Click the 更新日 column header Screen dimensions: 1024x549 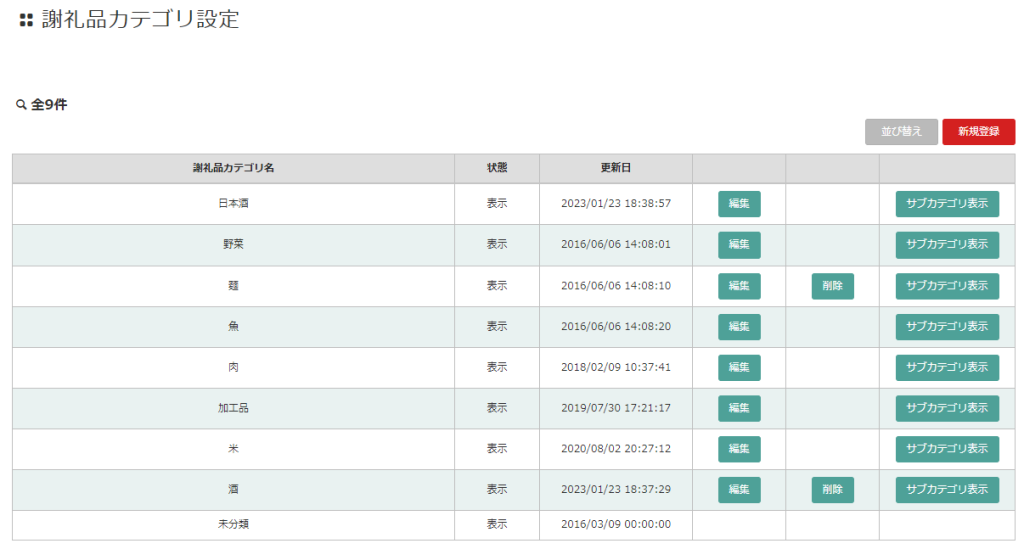click(x=615, y=168)
